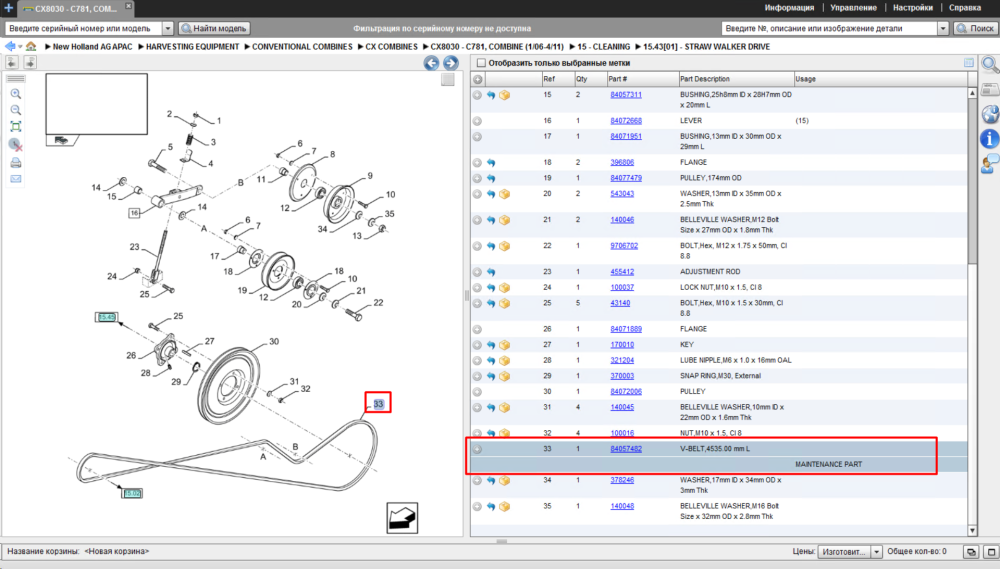
Task: Open 15.45 reference tag in diagram
Action: pyautogui.click(x=107, y=317)
